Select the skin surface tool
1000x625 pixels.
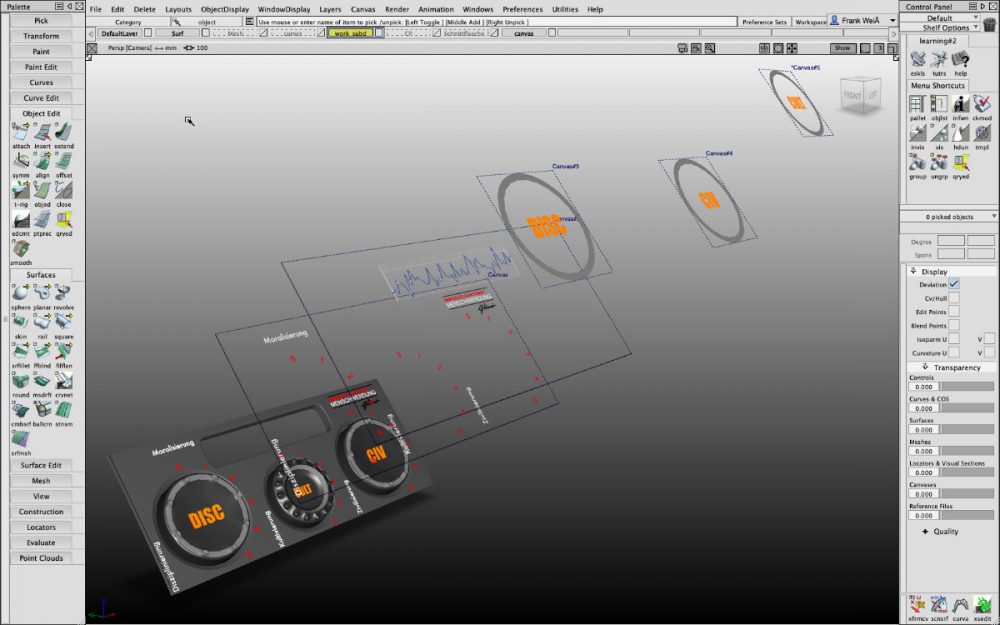click(18, 321)
